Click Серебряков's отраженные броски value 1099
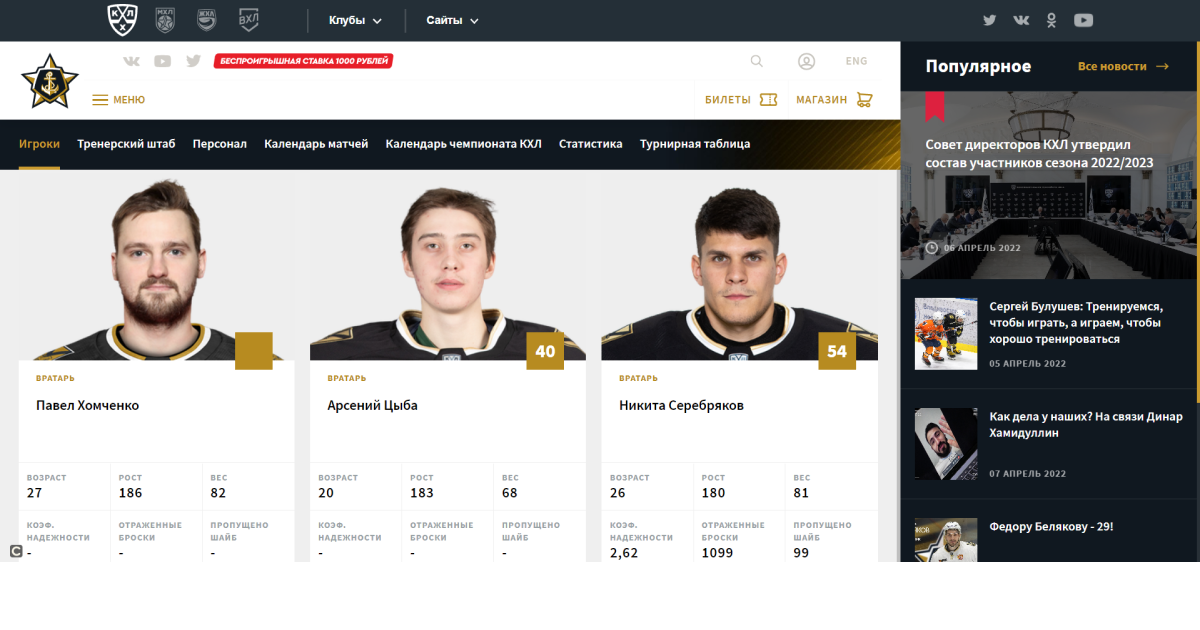 tap(717, 552)
